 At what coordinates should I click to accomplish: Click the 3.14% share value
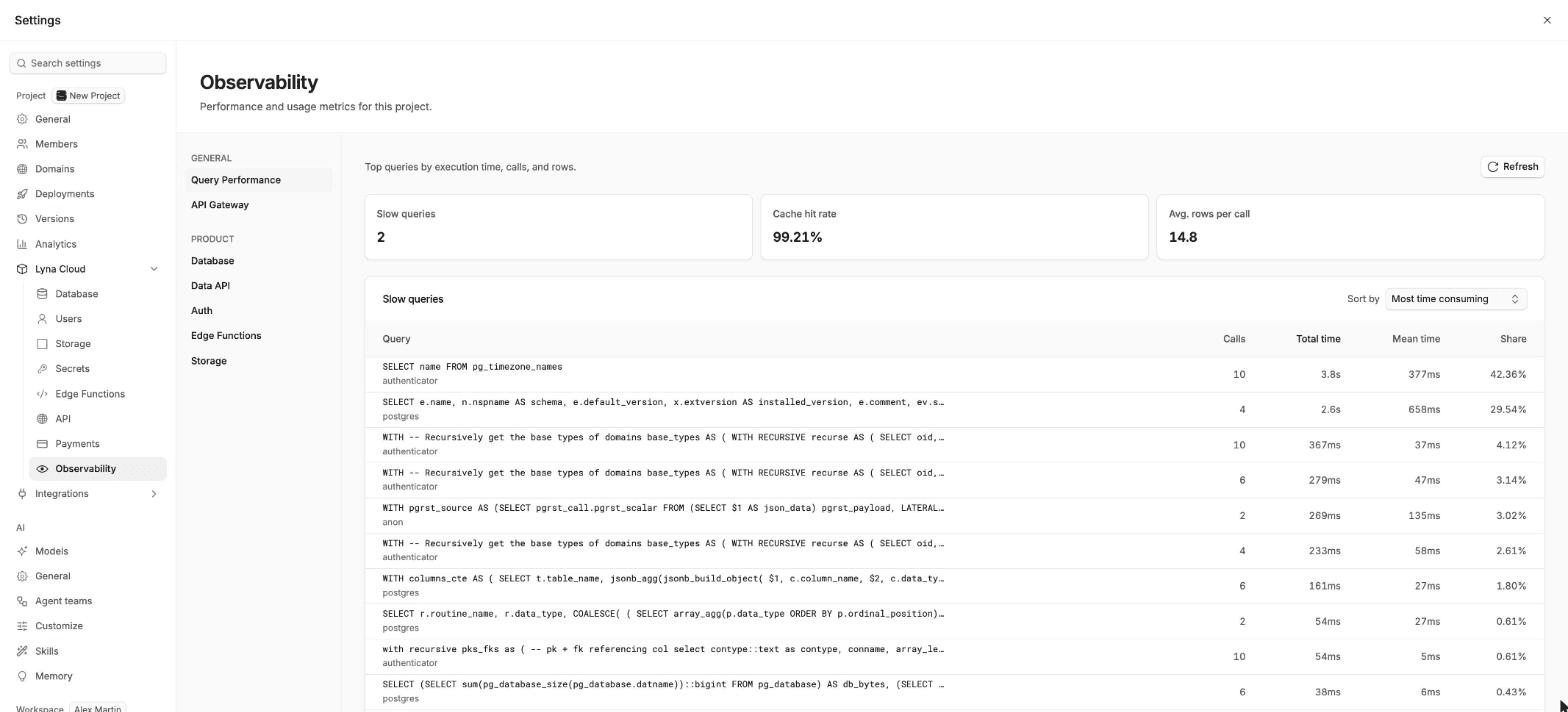click(x=1511, y=480)
